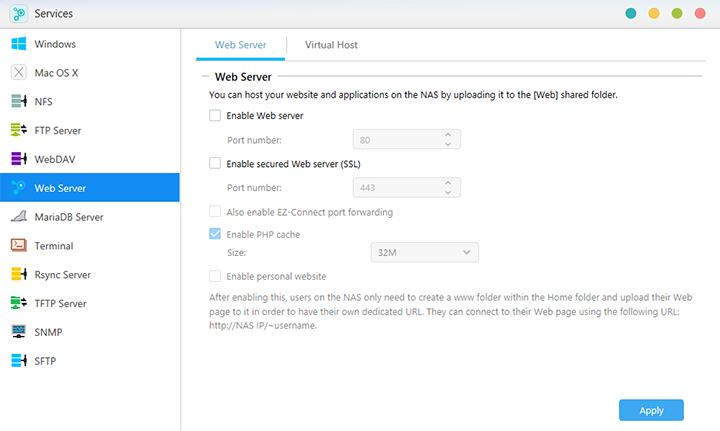Toggle the Enable PHP cache checkbox
720x431 pixels.
(x=215, y=234)
